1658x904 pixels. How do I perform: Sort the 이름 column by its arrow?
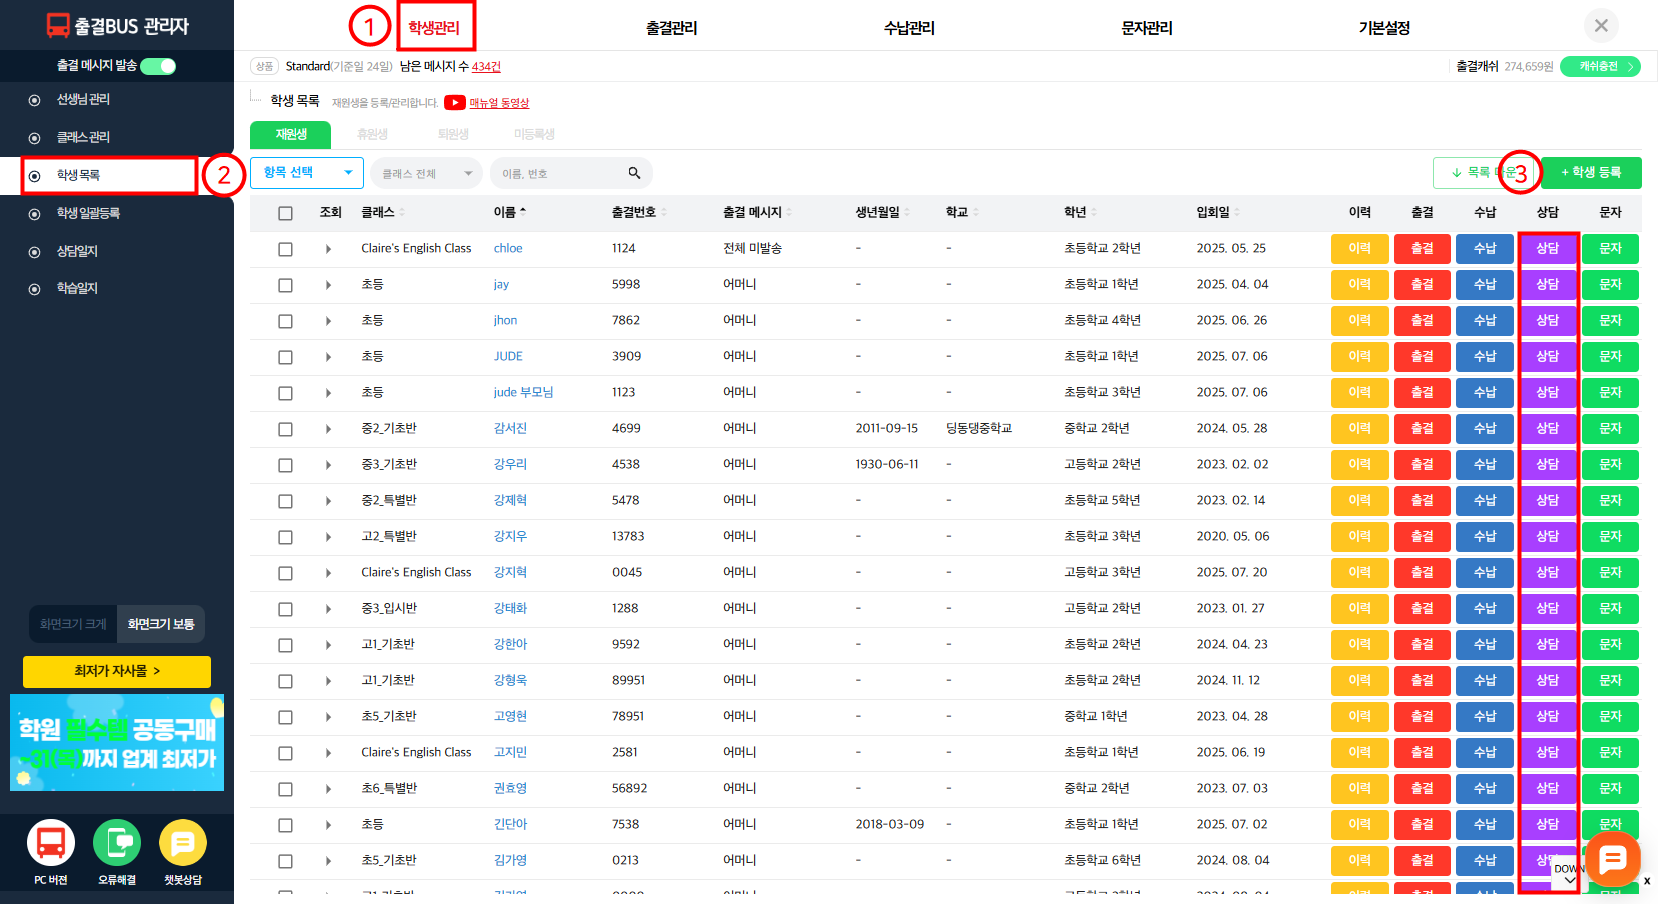523,212
